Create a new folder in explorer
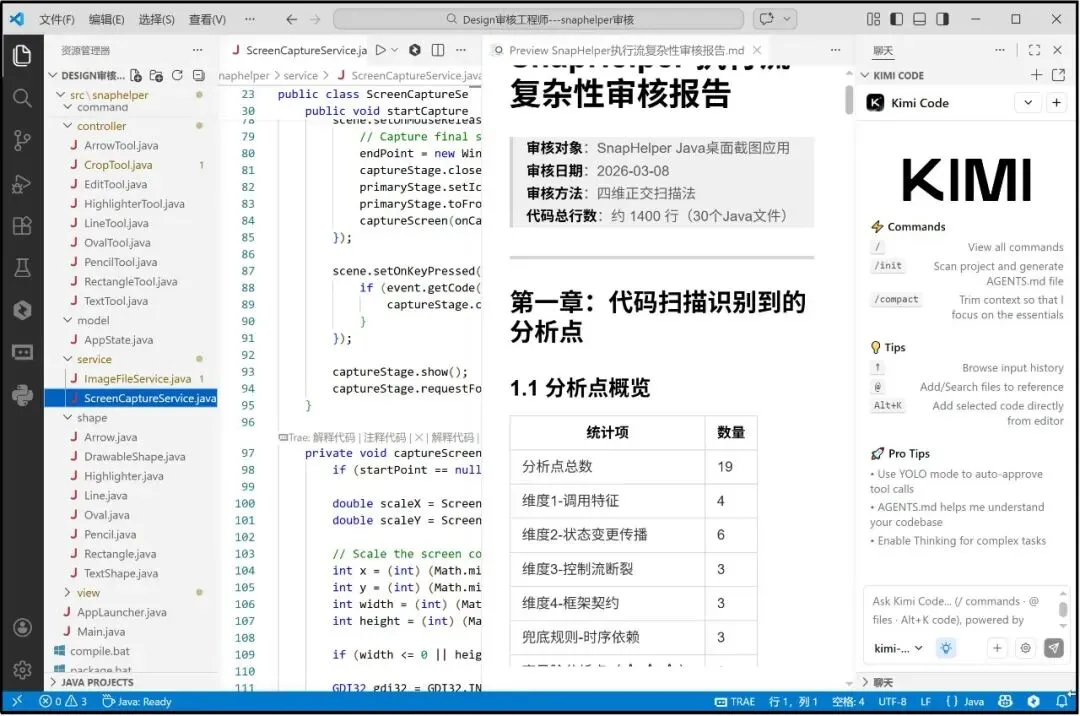 click(156, 76)
